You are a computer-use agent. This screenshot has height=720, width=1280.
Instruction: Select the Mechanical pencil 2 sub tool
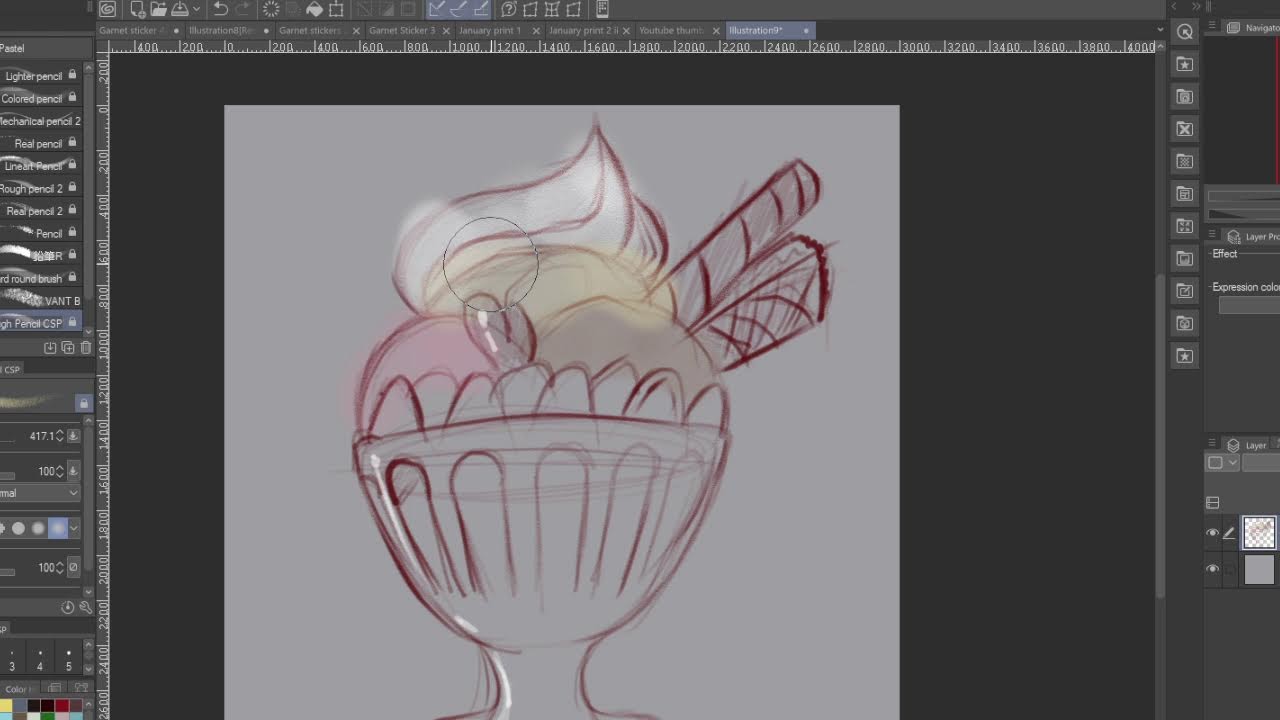tap(40, 121)
